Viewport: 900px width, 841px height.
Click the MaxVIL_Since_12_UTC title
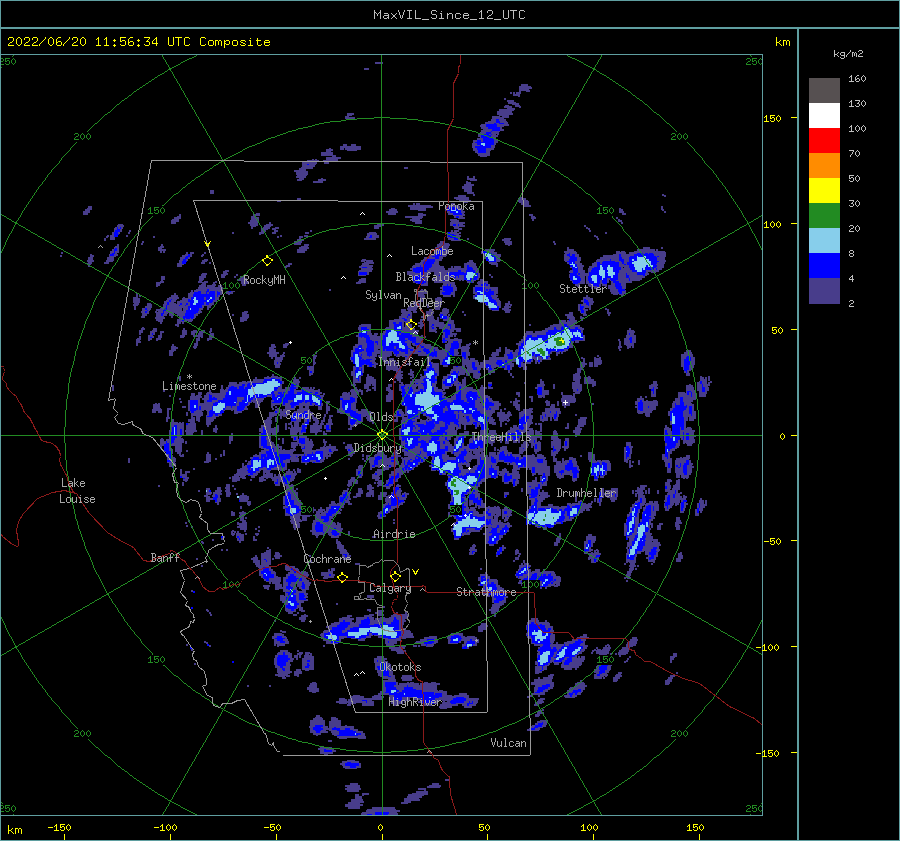click(x=449, y=15)
